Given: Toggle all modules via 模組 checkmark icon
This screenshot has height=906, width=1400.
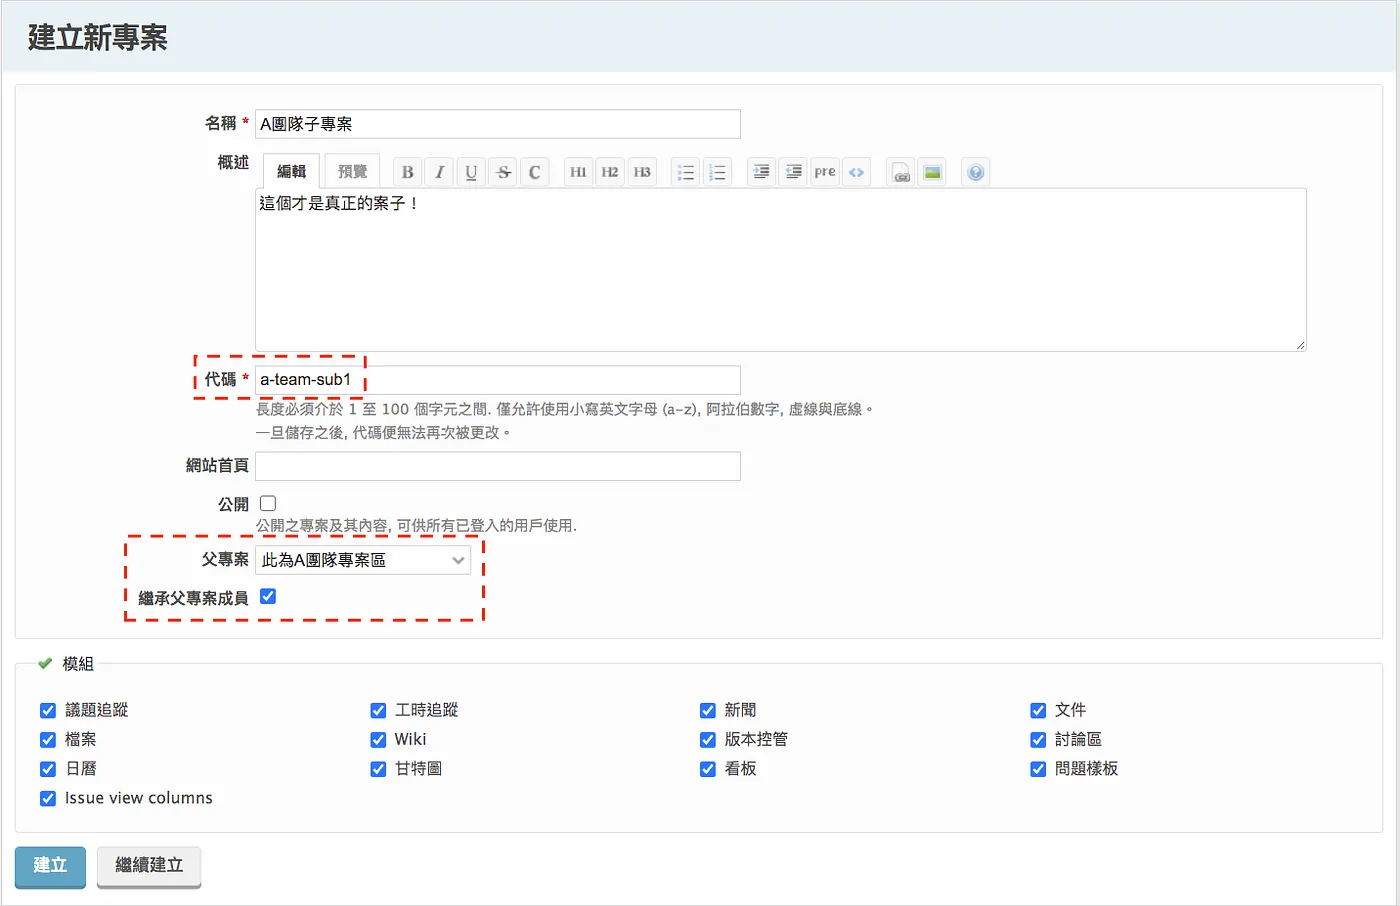Looking at the screenshot, I should (45, 663).
